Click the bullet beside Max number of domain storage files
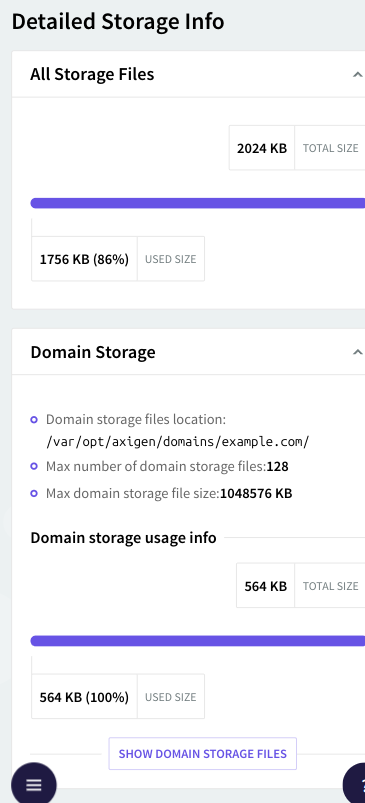Viewport: 365px width, 803px height. [x=34, y=467]
